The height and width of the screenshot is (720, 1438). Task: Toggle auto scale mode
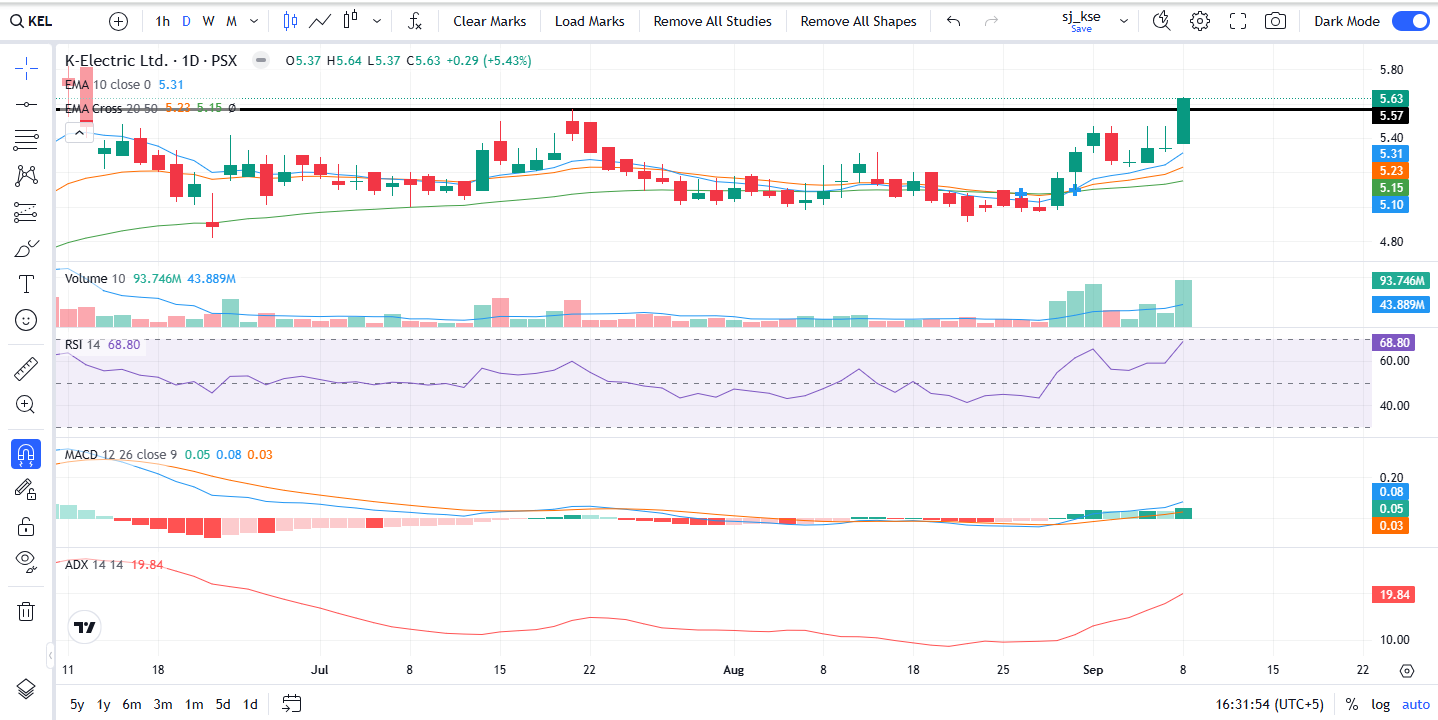1416,704
